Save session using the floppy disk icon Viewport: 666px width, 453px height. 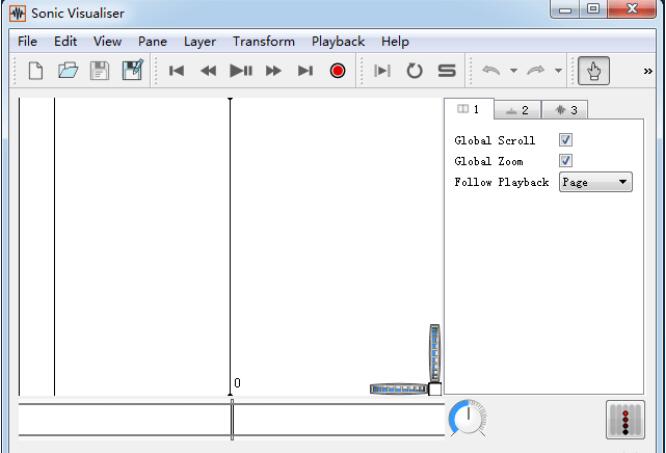point(100,70)
